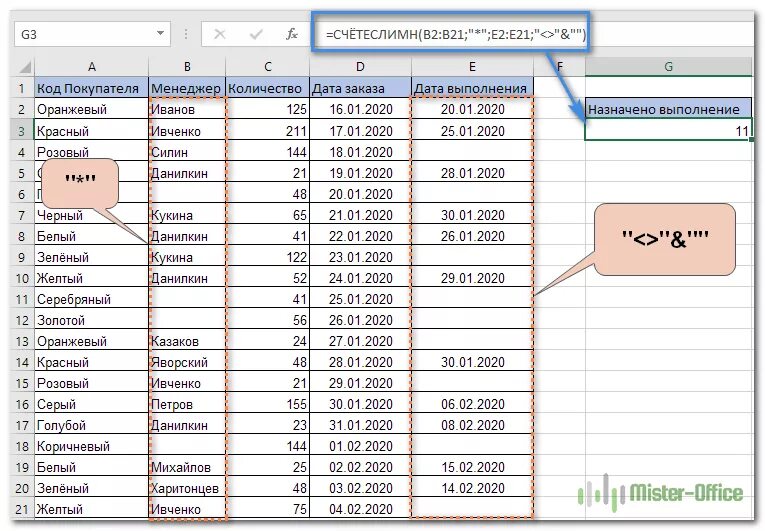Click header cell 'Менеджер'

pos(187,88)
